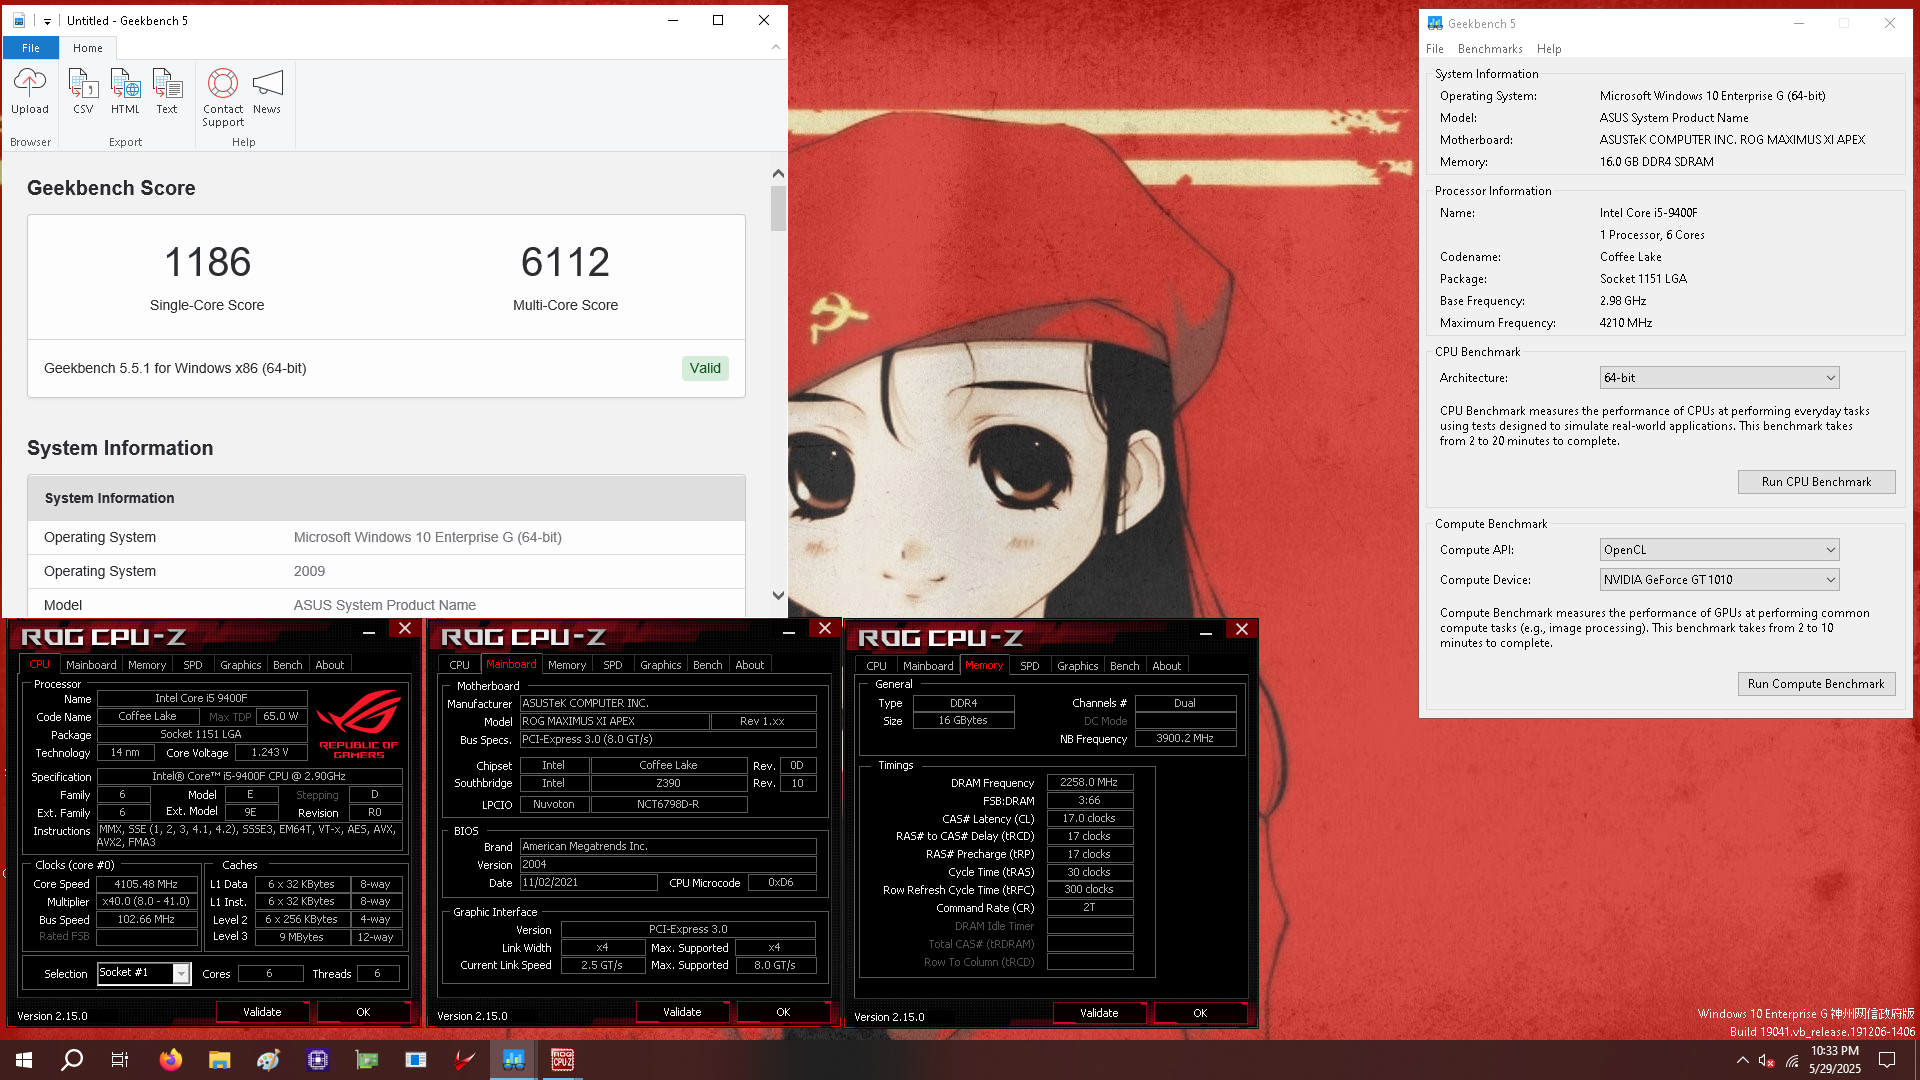
Task: Click the BIOS Date 11/02/2021 field
Action: (x=588, y=883)
